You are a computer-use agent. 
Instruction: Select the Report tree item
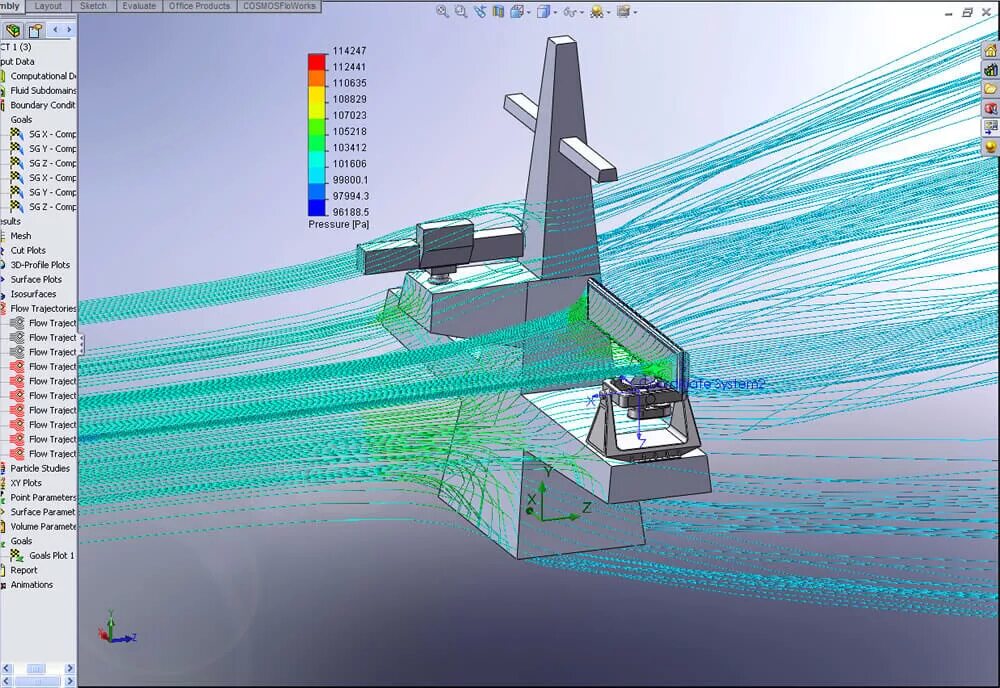point(20,570)
